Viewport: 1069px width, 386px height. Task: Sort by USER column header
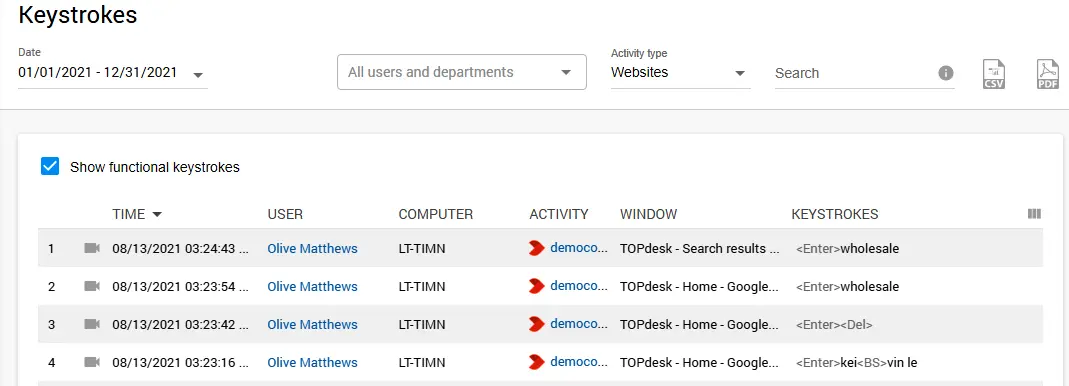(285, 214)
